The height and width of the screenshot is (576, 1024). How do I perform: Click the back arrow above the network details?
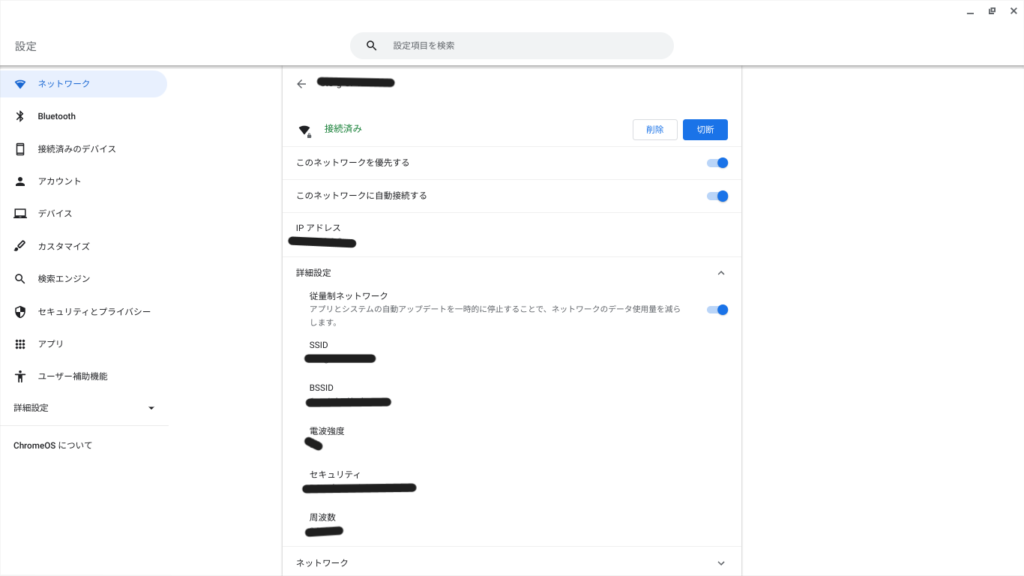coord(301,84)
